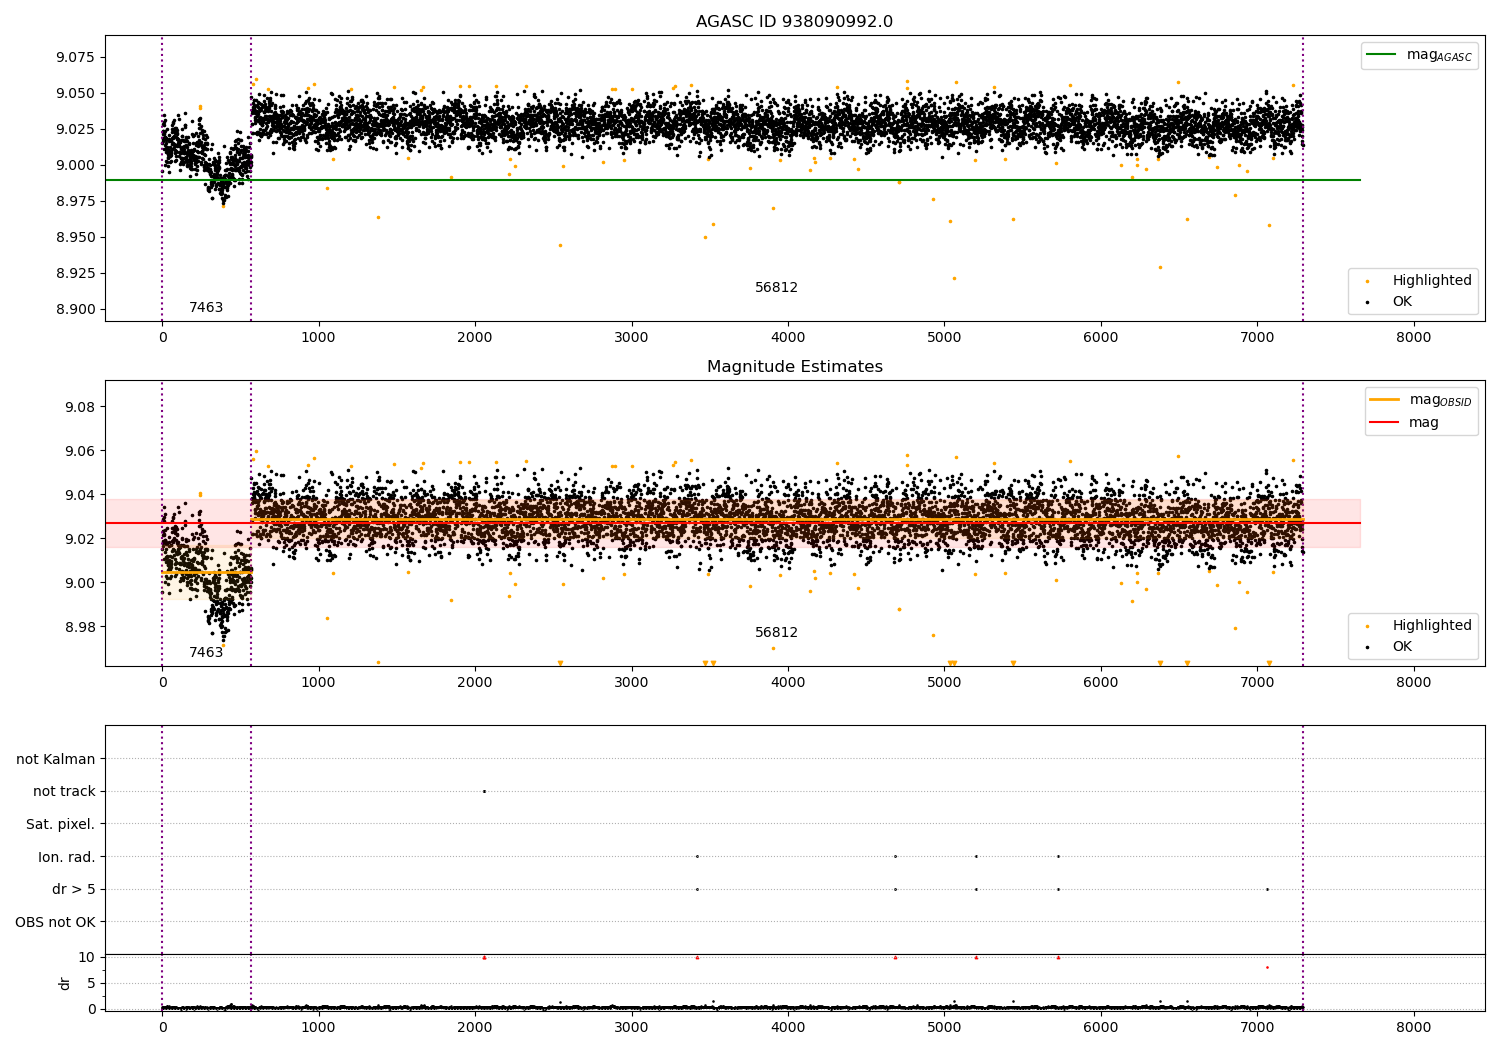Click the 6000 x-tick under Magnitude Estimates plot
Screen dimensions: 1500x1050
pyautogui.click(x=1101, y=683)
